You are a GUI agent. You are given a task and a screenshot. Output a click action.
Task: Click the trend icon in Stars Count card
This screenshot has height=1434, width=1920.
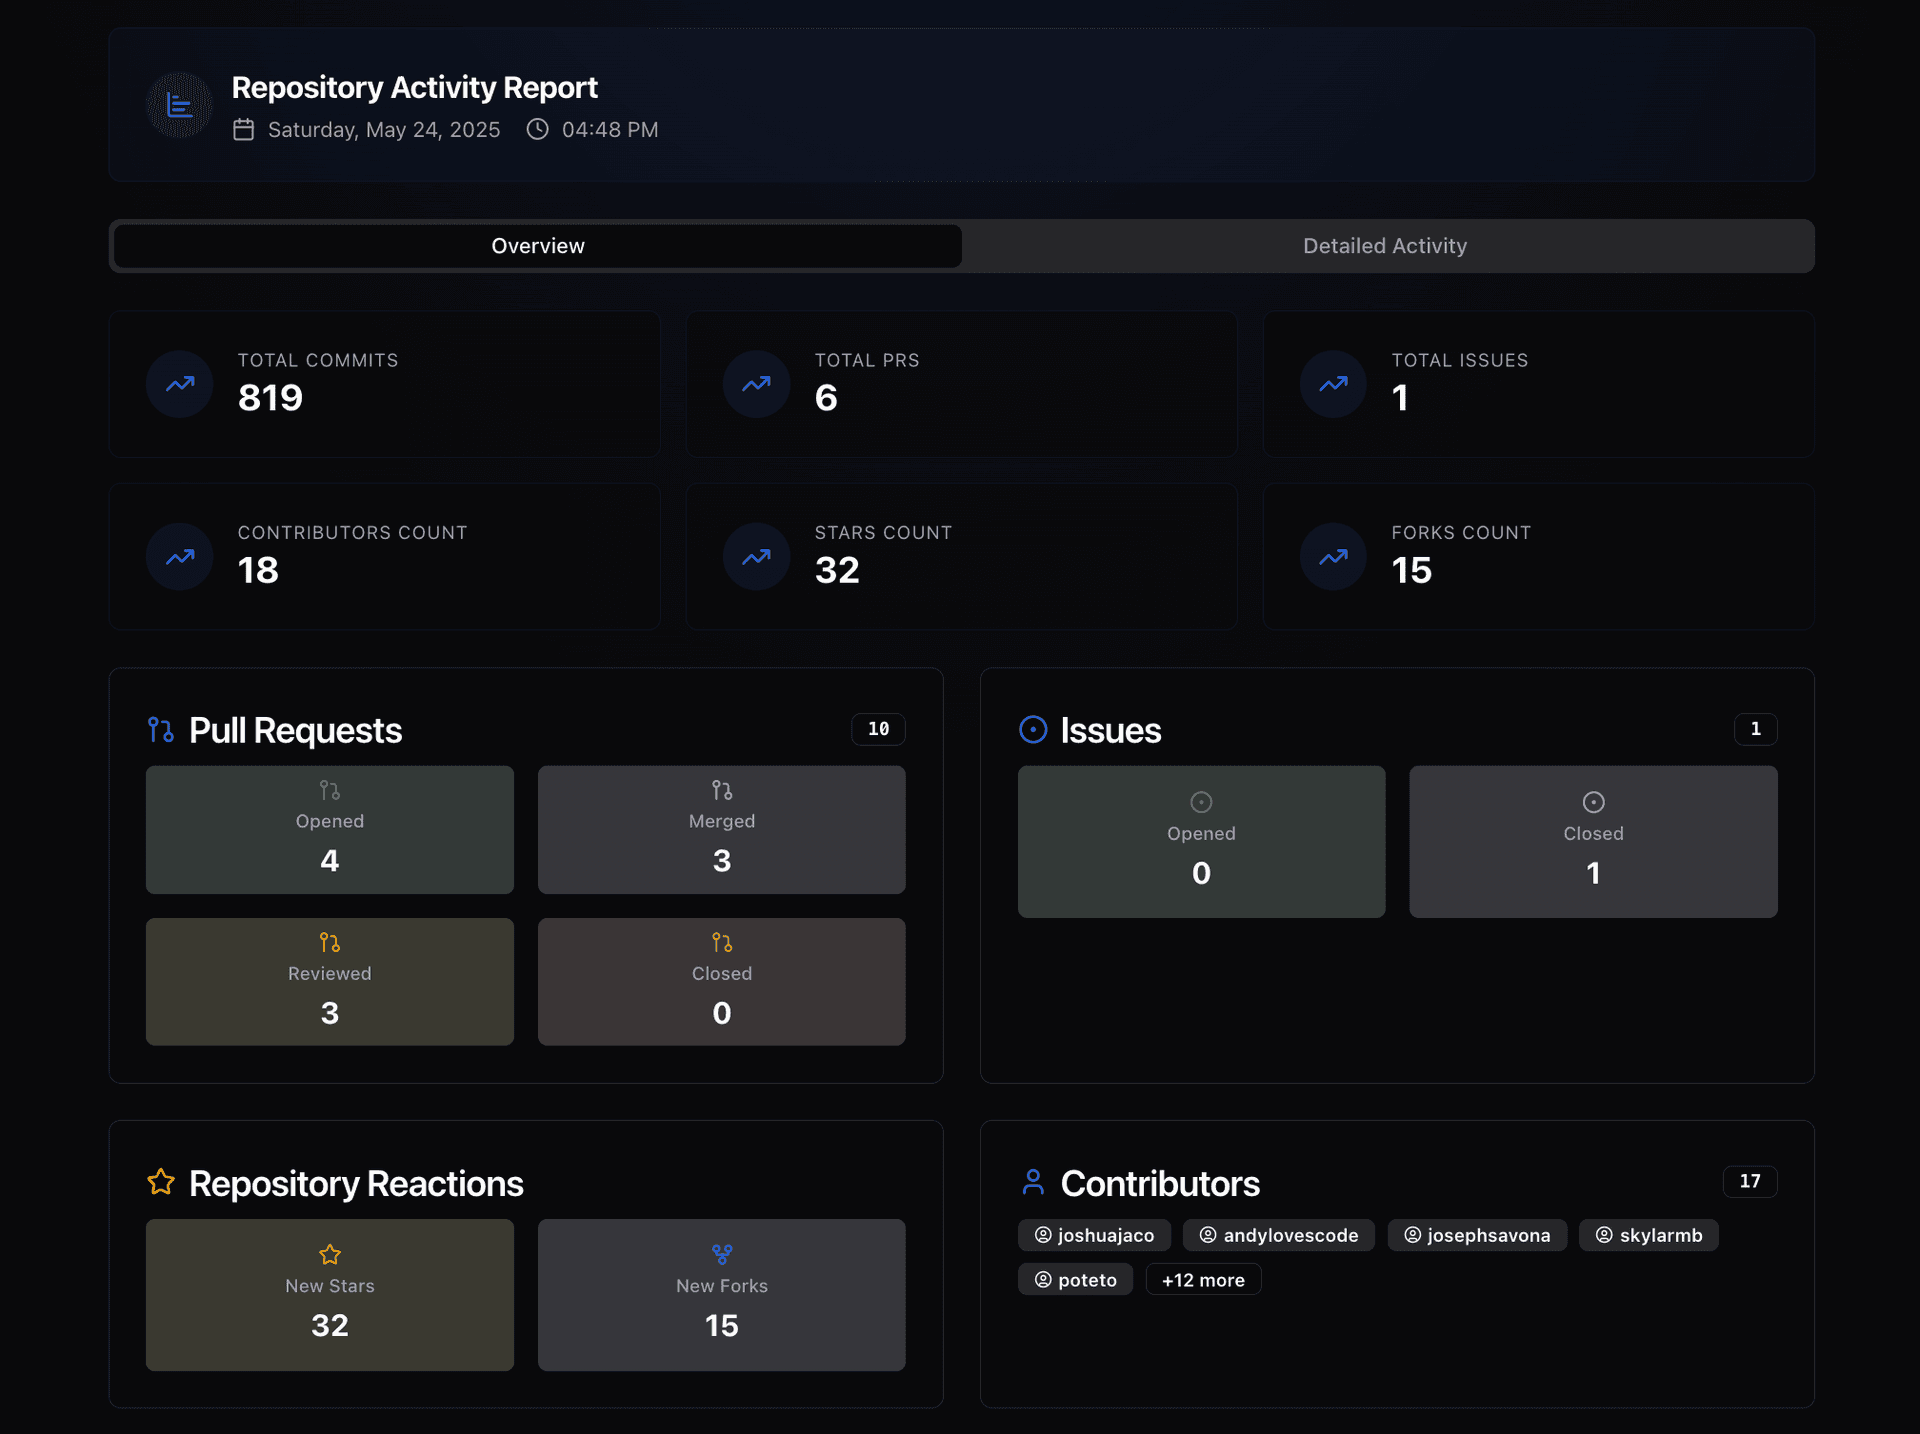[757, 557]
